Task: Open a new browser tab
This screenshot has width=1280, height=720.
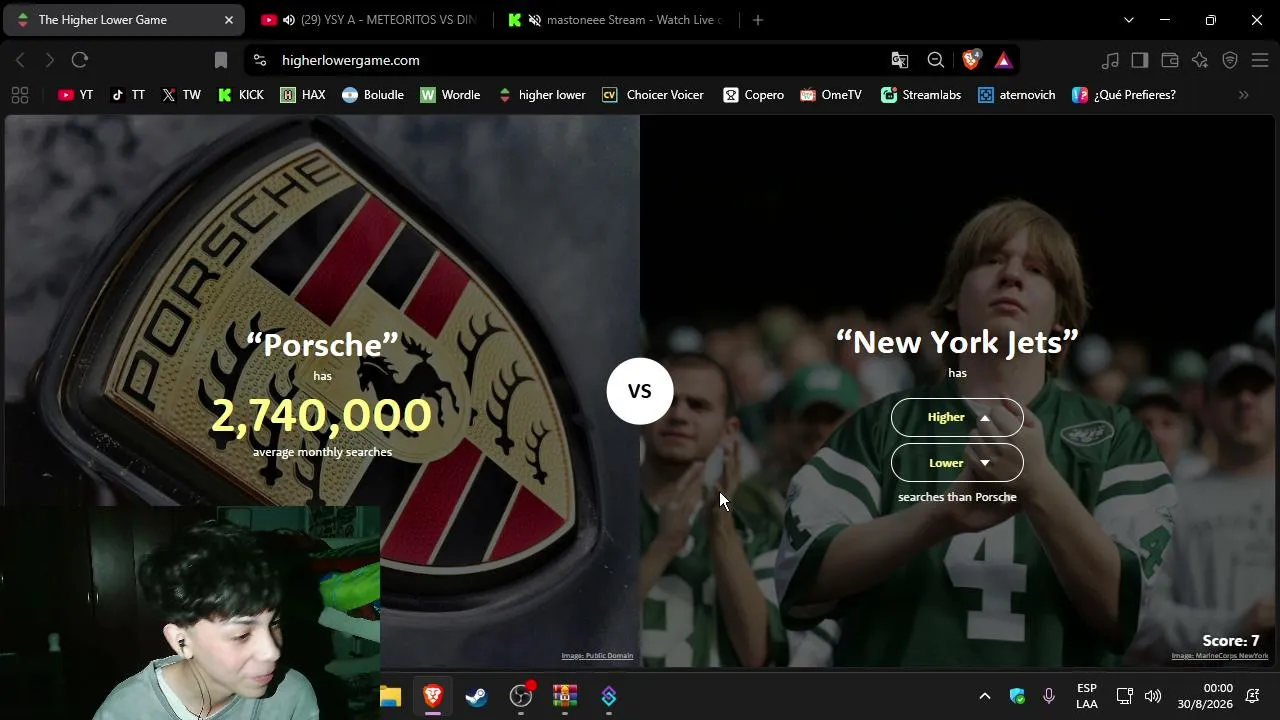Action: coord(758,20)
